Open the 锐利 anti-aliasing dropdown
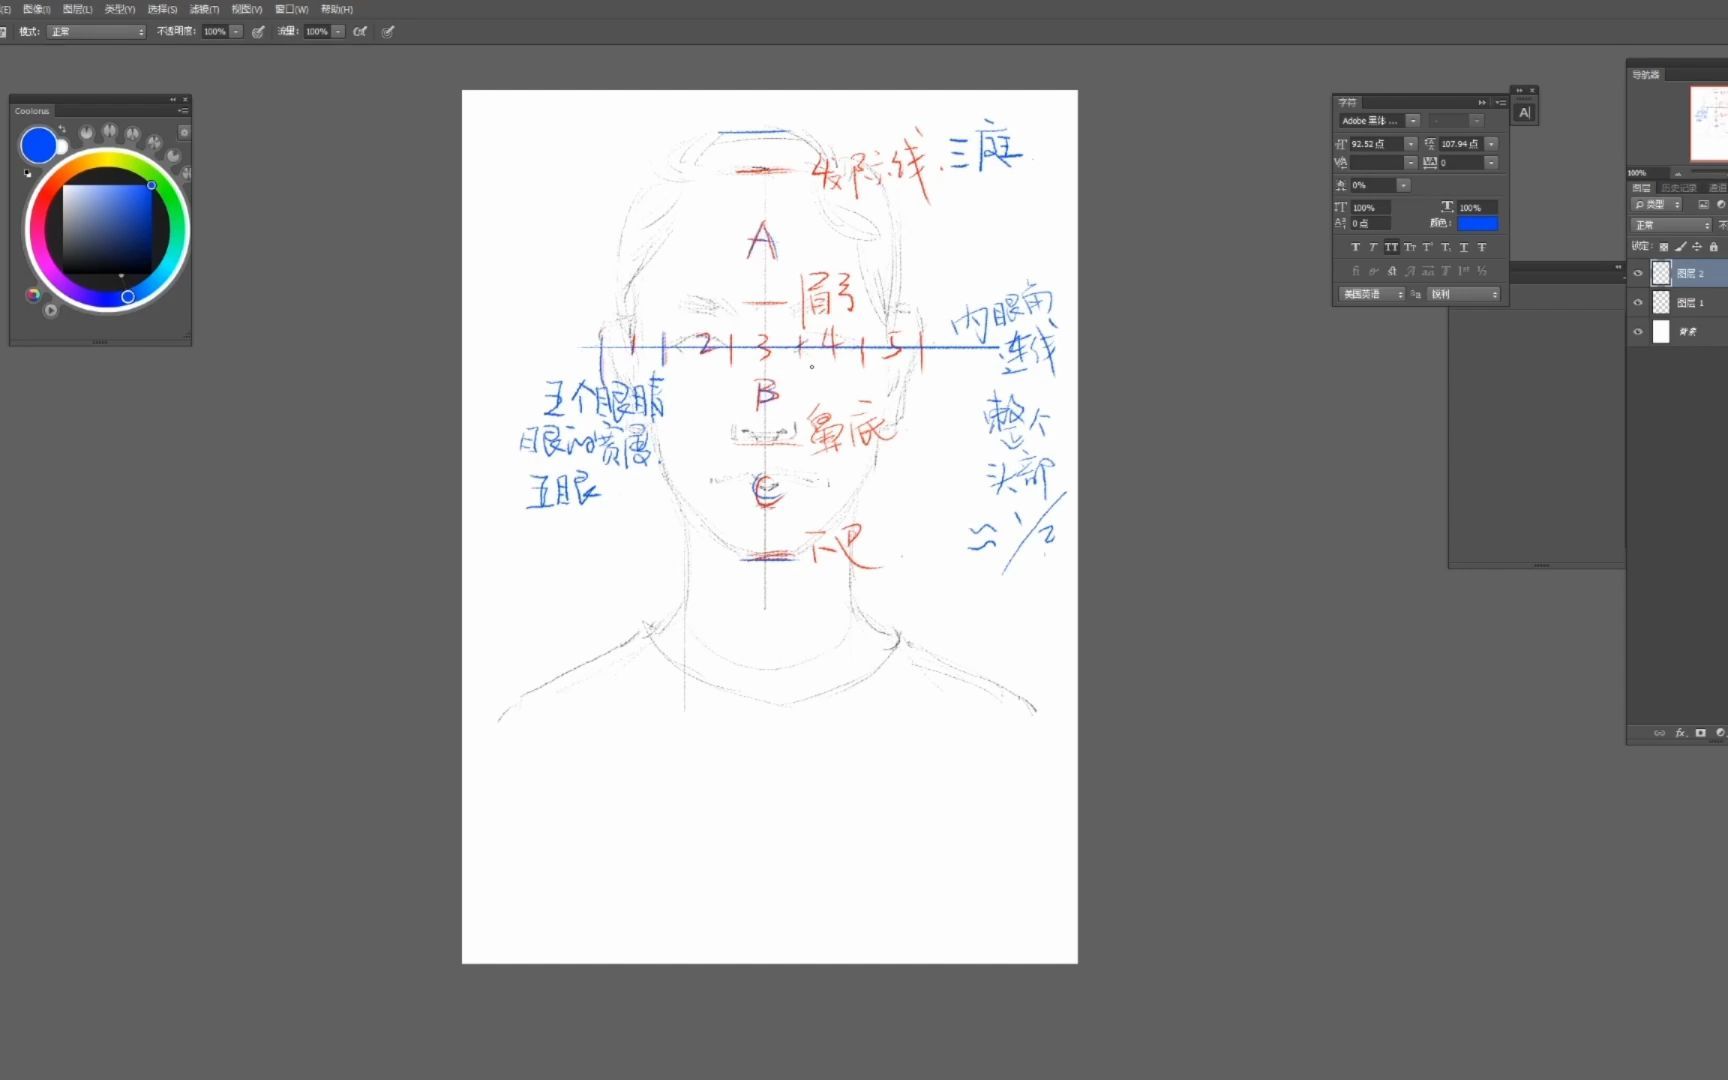 (x=1464, y=295)
